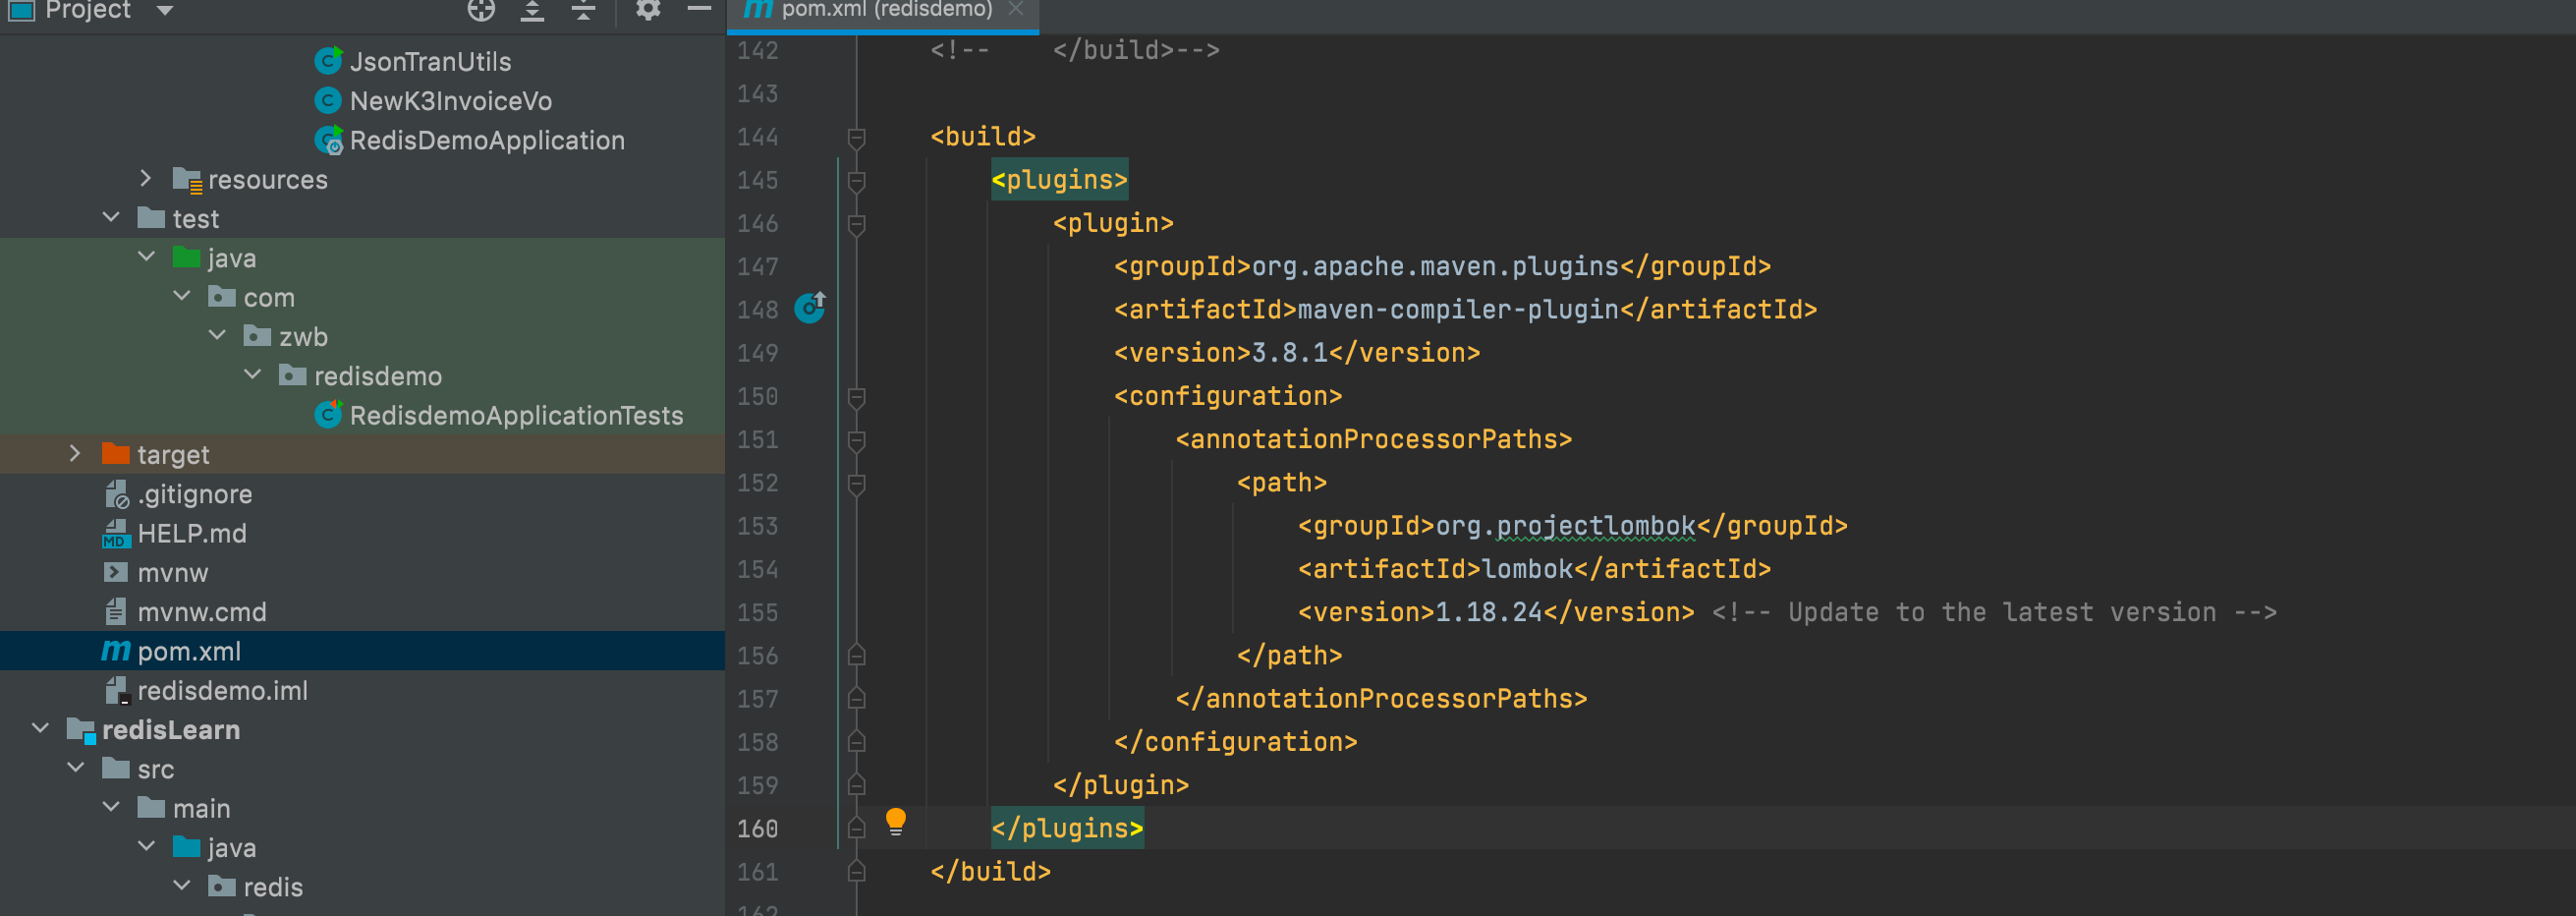Click the yellow intention light bulb icon
Viewport: 2576px width, 916px height.
896,822
